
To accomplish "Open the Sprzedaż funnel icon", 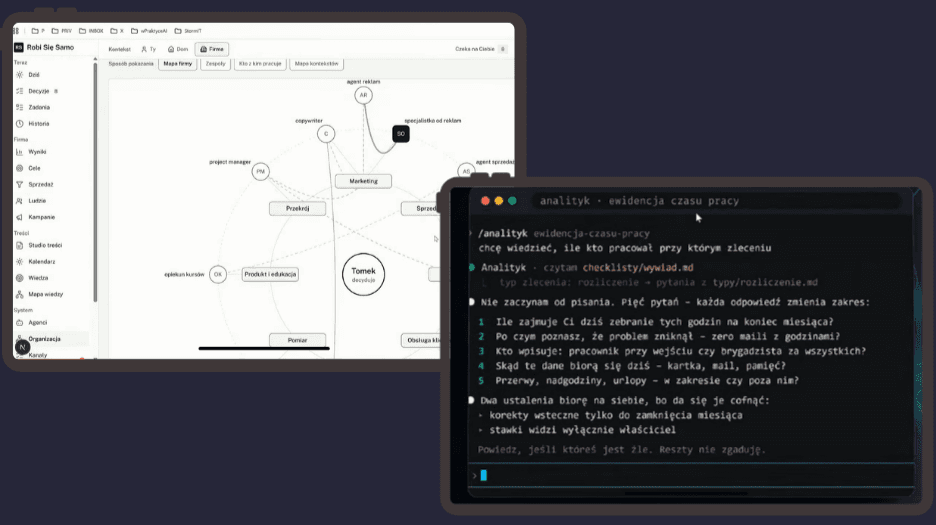I will coord(20,185).
